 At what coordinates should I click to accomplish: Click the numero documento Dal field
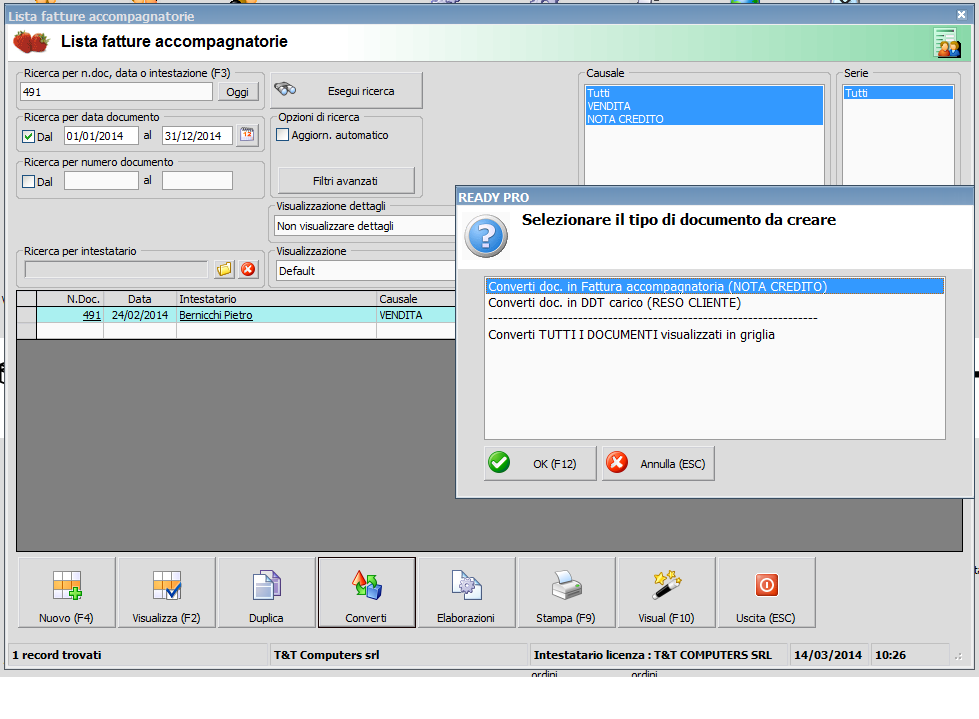101,180
